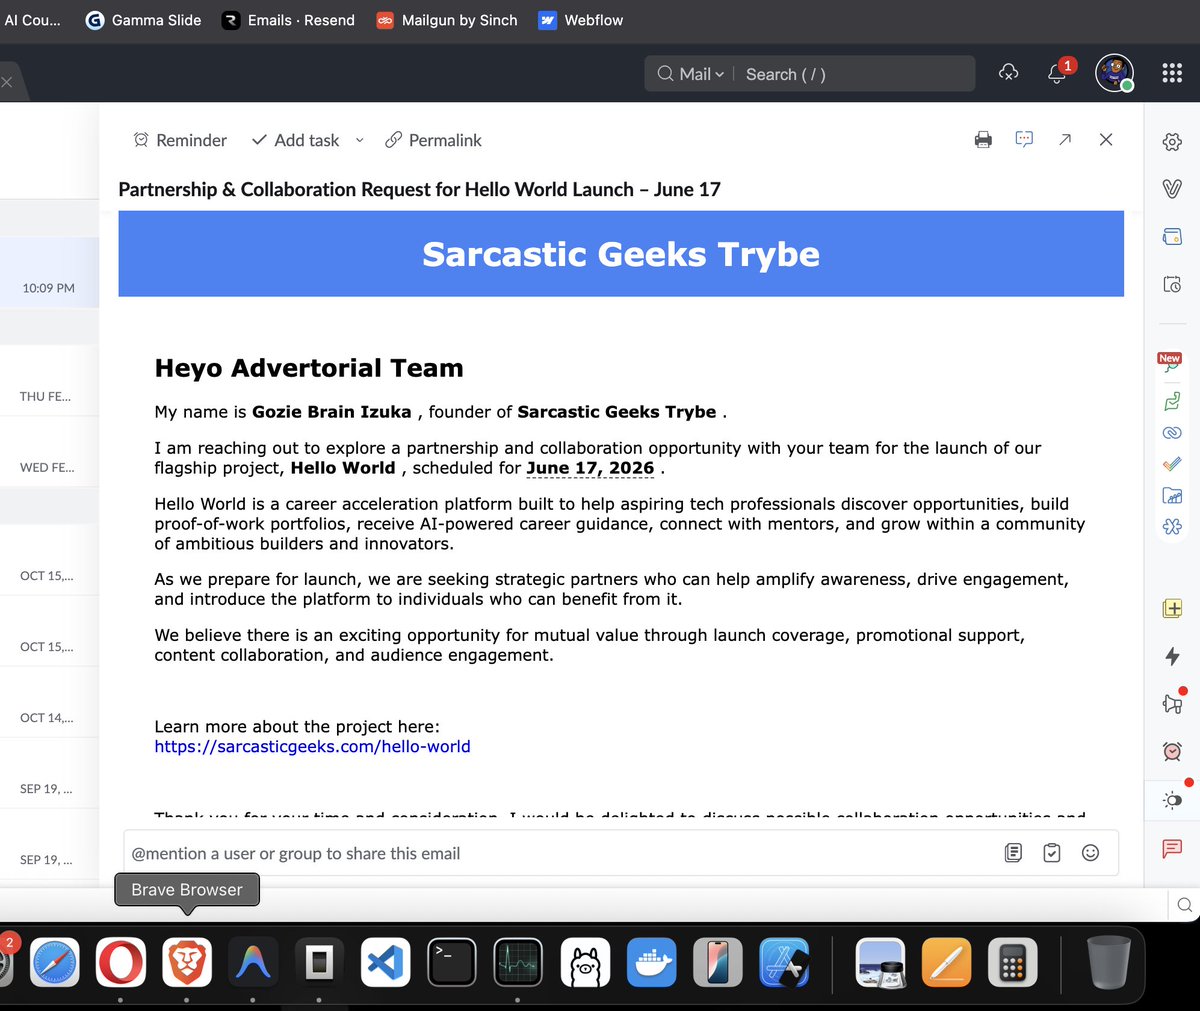Add a sticky note with yellow plus icon
The width and height of the screenshot is (1200, 1011).
coord(1172,608)
